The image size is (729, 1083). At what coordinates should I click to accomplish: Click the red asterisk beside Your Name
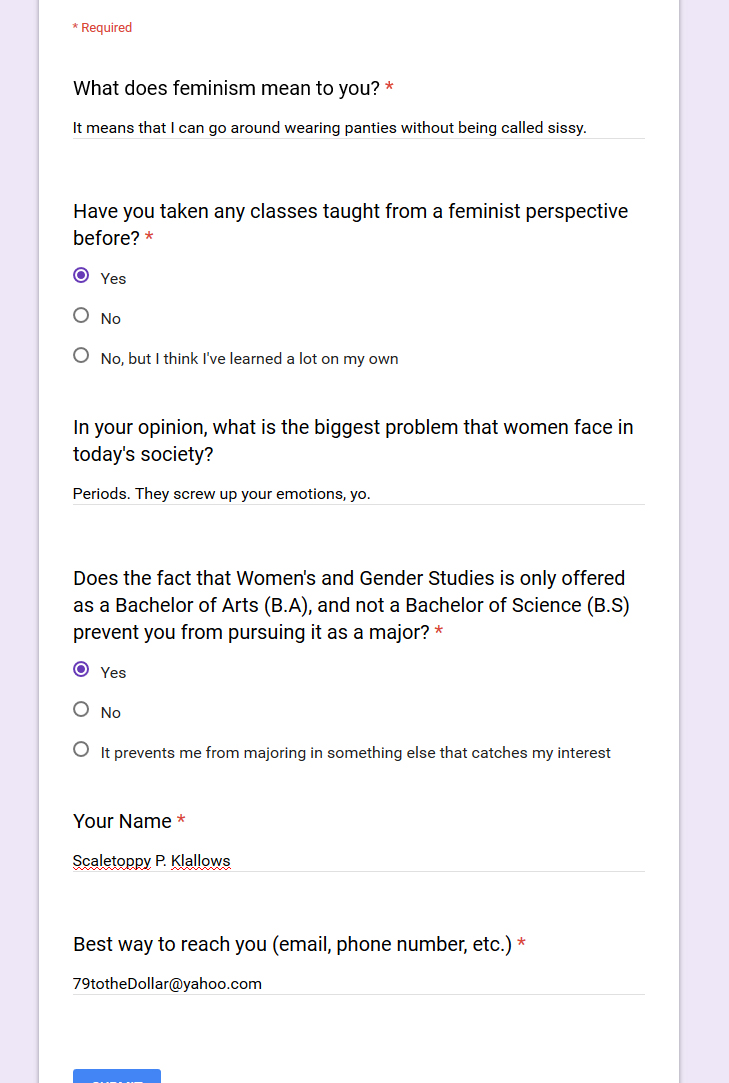tap(181, 820)
